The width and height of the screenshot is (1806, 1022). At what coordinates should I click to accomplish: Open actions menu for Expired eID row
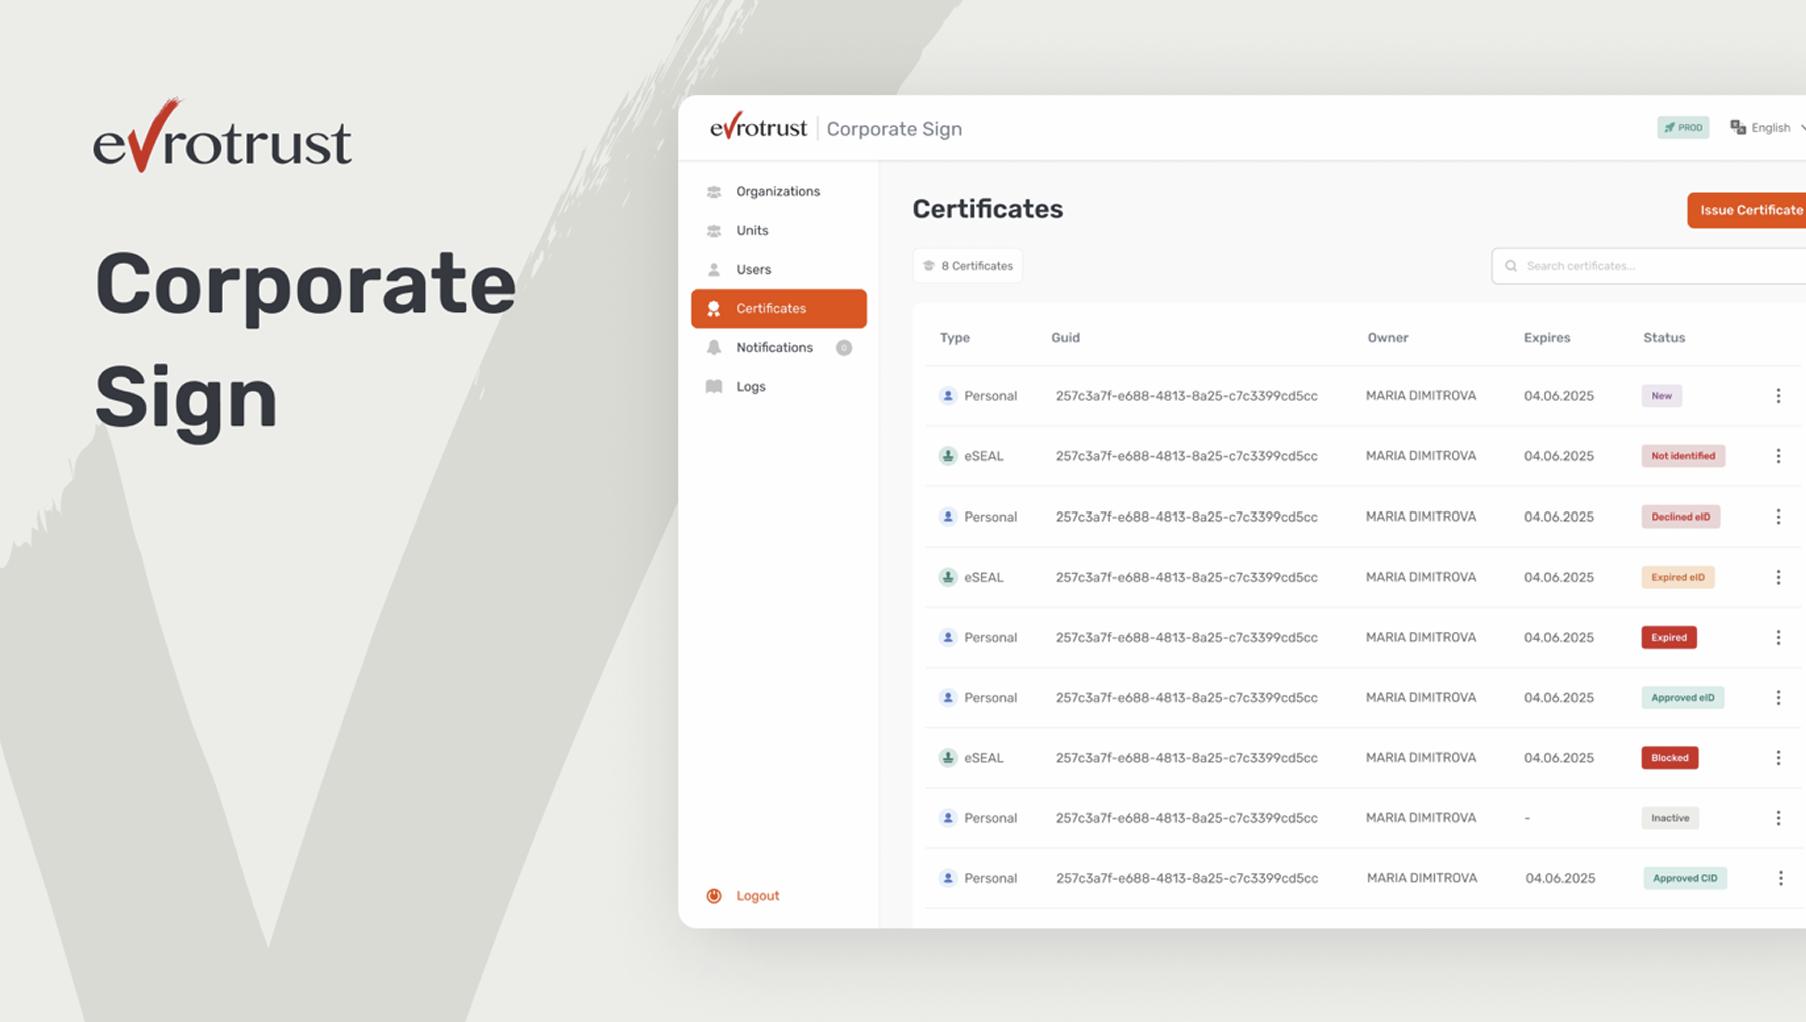(x=1778, y=577)
